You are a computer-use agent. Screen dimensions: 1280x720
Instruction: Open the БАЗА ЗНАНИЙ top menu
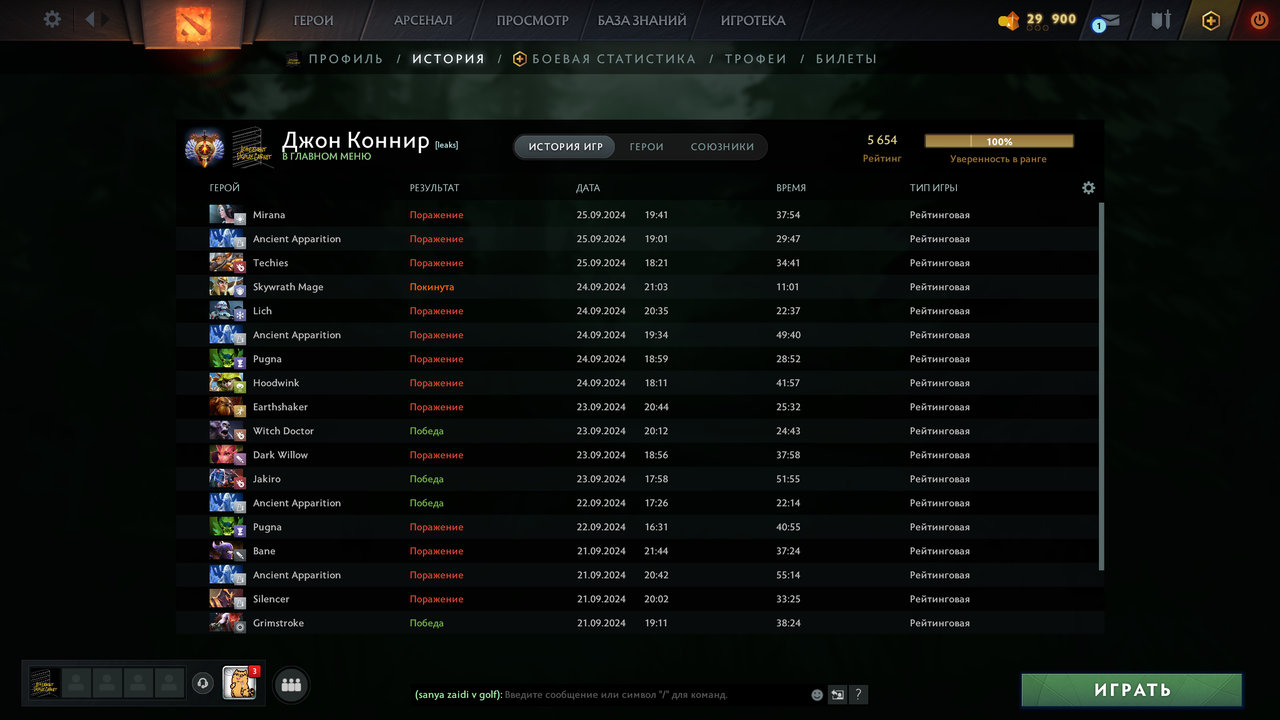[x=642, y=20]
